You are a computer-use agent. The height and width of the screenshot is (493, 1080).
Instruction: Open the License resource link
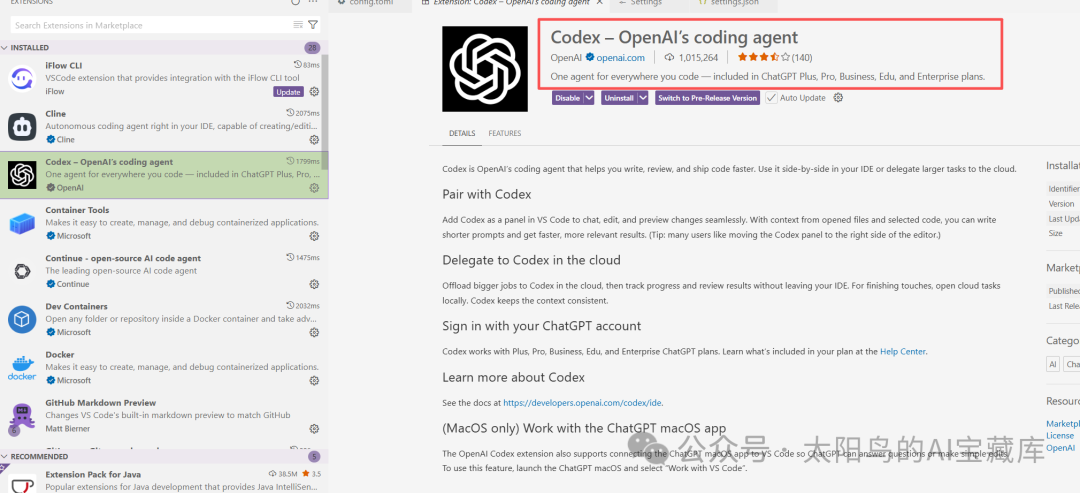[x=1060, y=435]
